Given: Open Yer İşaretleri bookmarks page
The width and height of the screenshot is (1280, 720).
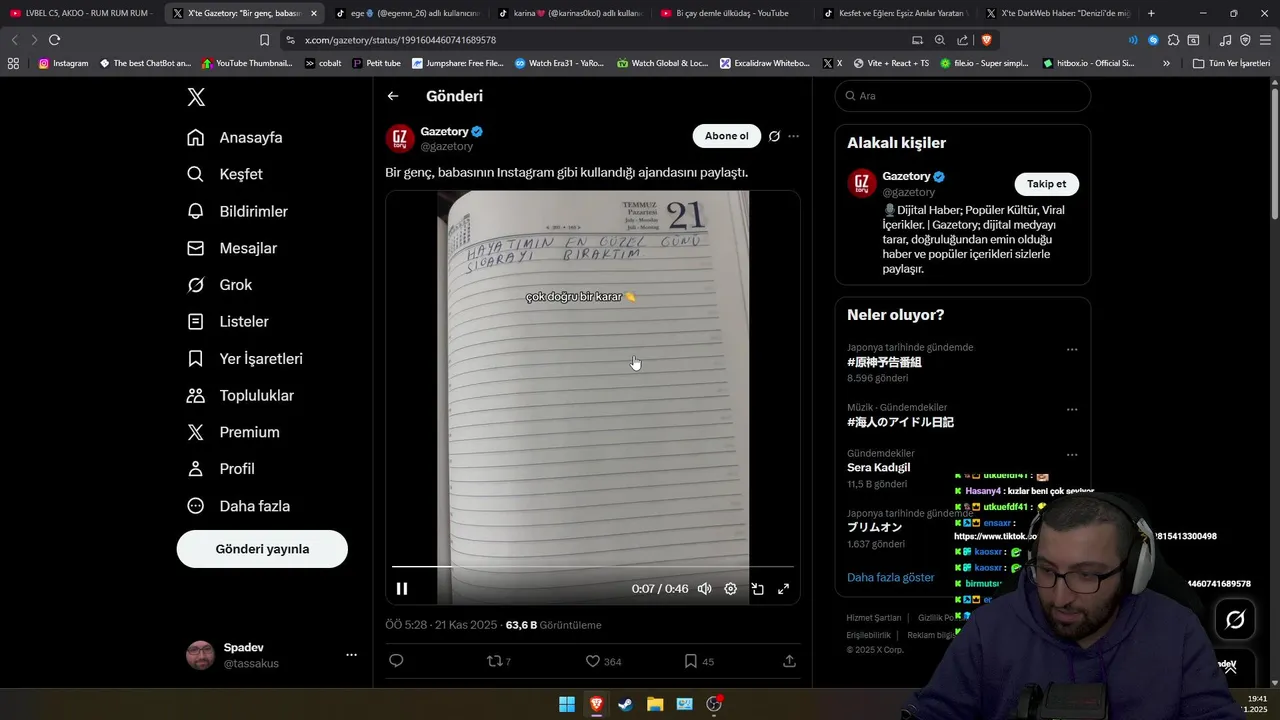Looking at the screenshot, I should tap(245, 358).
